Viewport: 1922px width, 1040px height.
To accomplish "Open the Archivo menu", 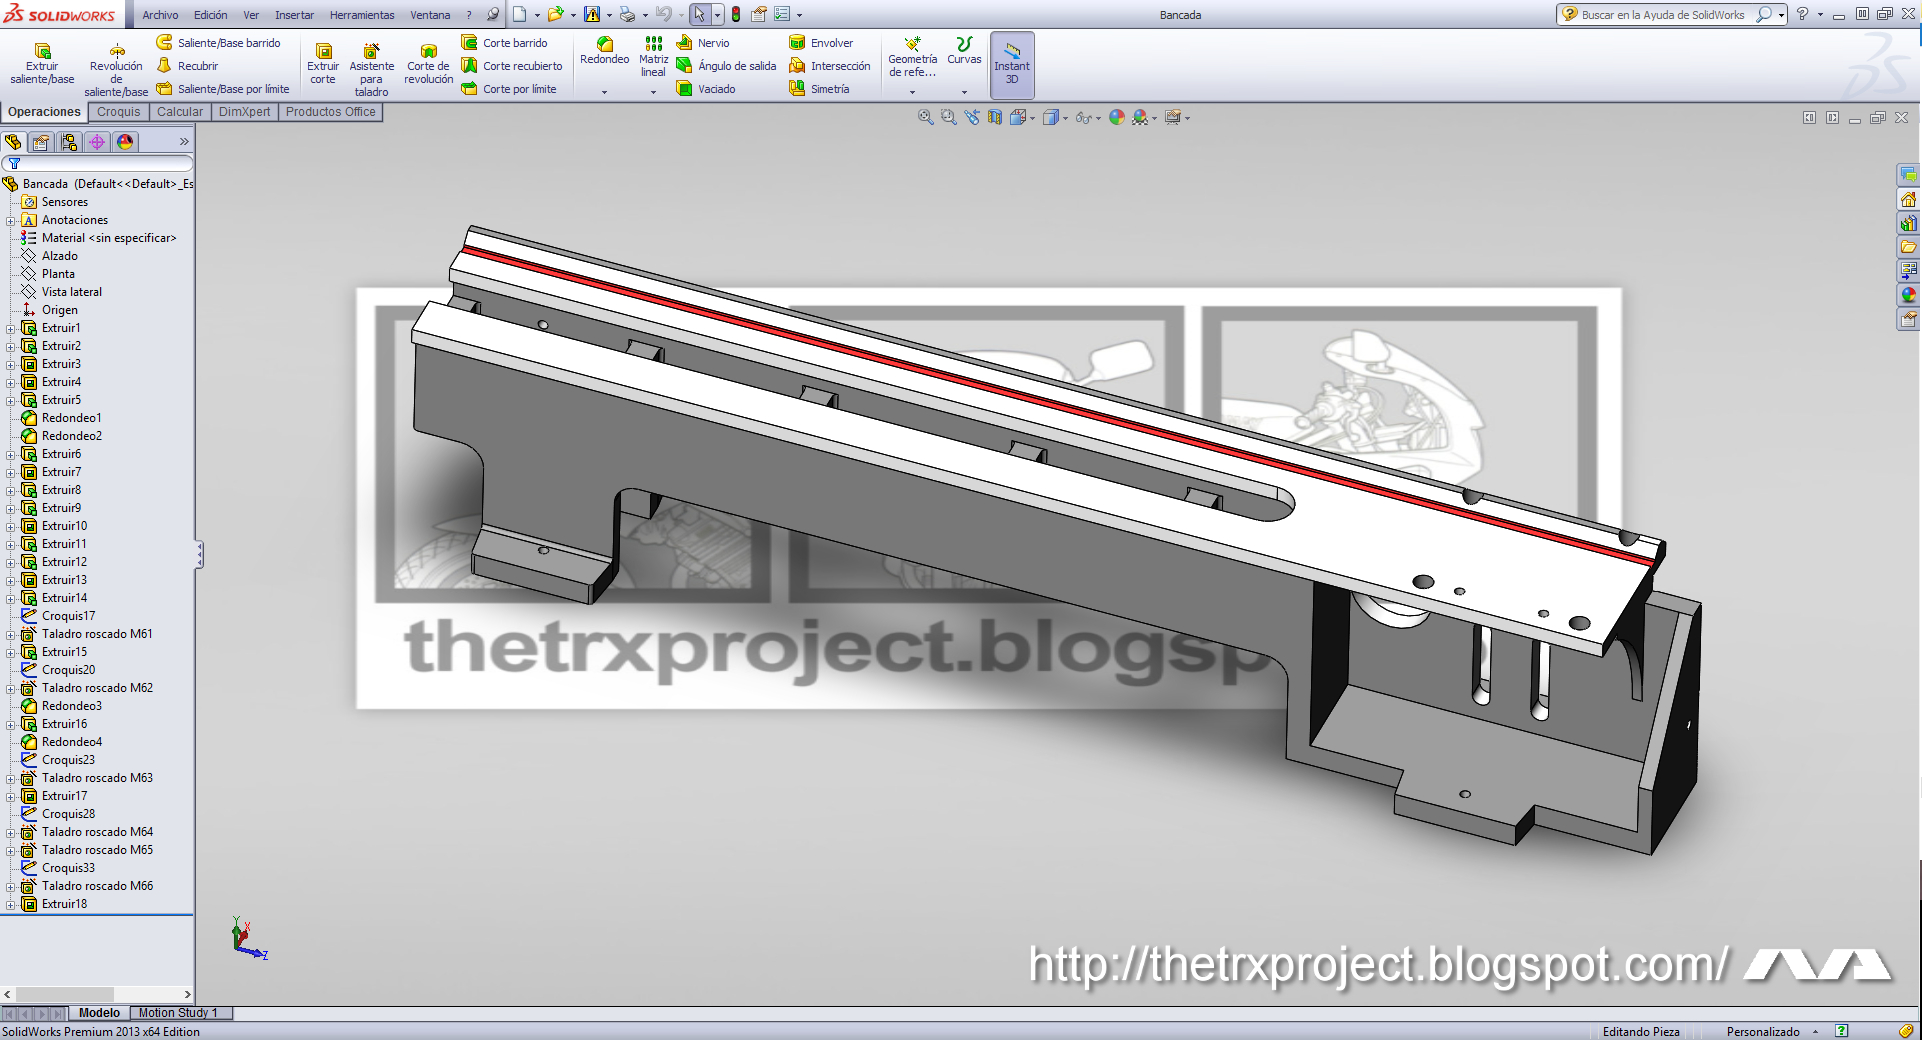I will pos(160,15).
